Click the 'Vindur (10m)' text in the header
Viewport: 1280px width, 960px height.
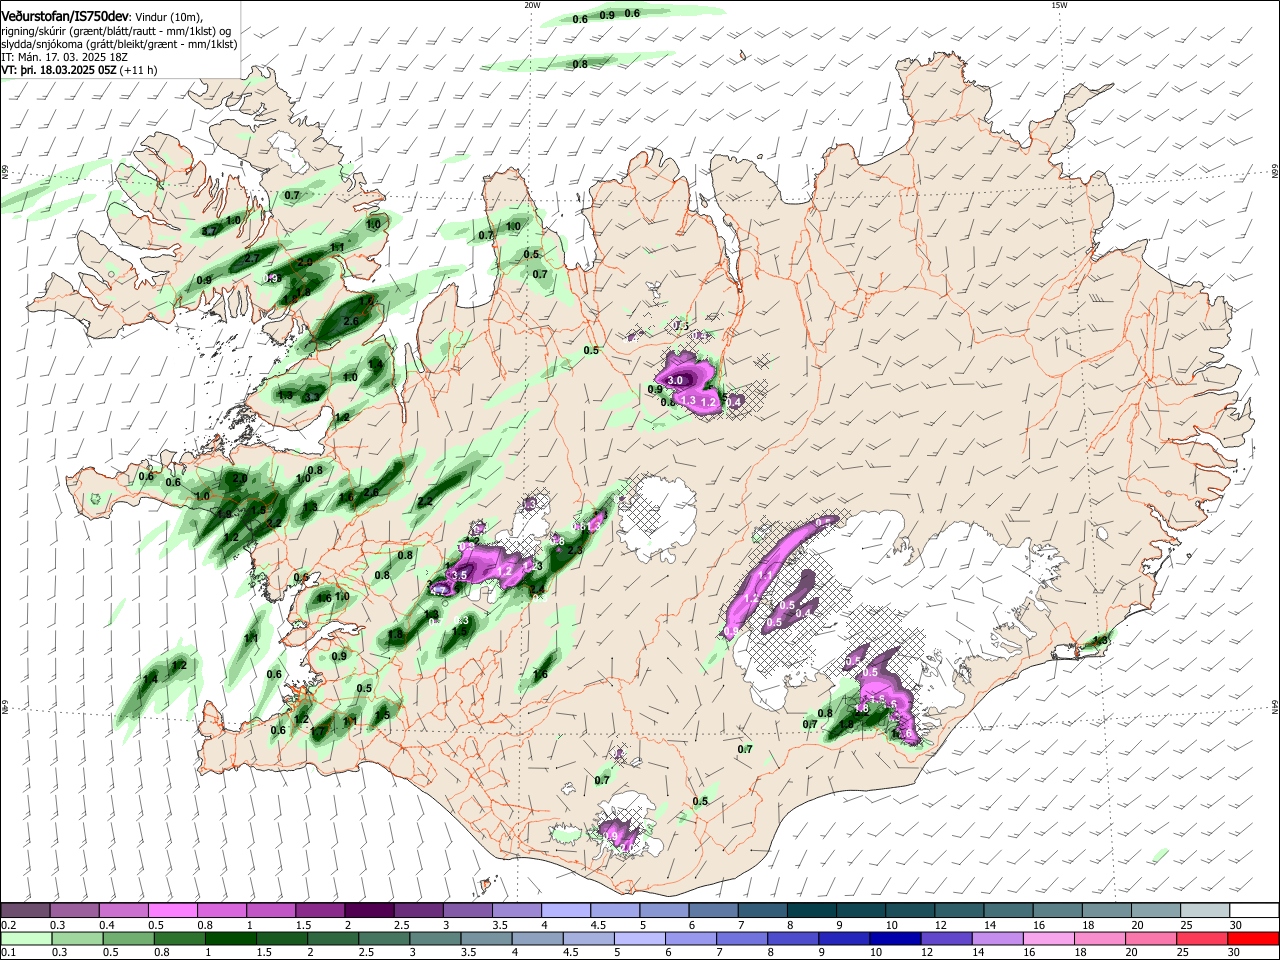pyautogui.click(x=169, y=17)
